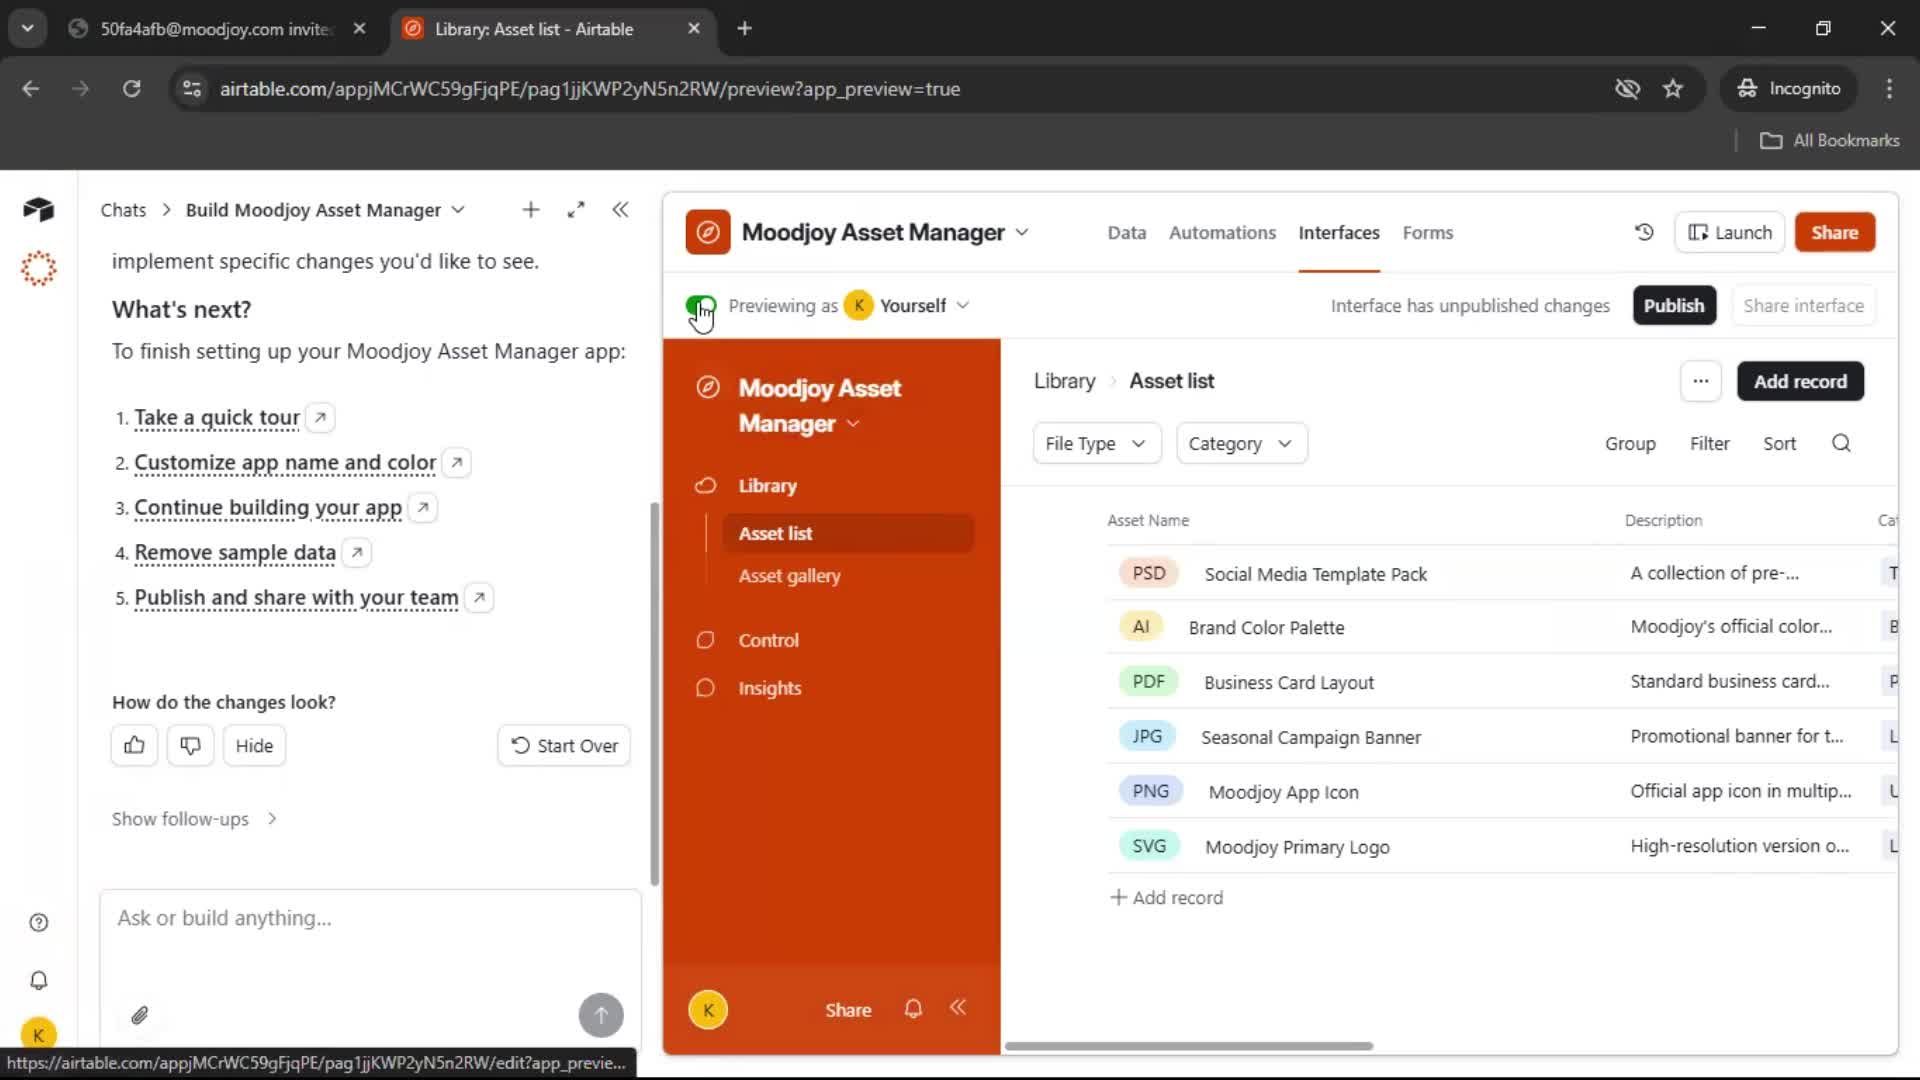The image size is (1920, 1080).
Task: Reload the browser page
Action: coord(131,89)
